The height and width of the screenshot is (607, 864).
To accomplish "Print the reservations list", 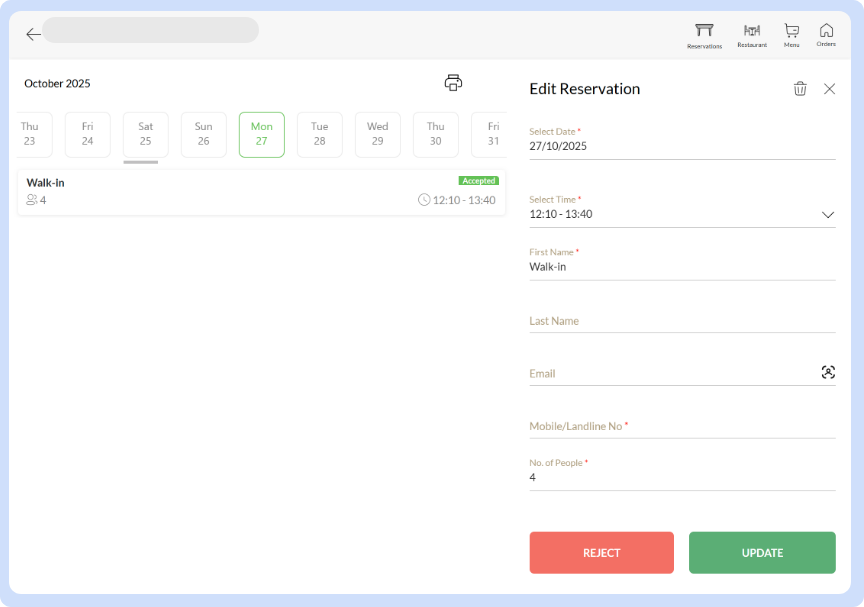I will pyautogui.click(x=453, y=83).
